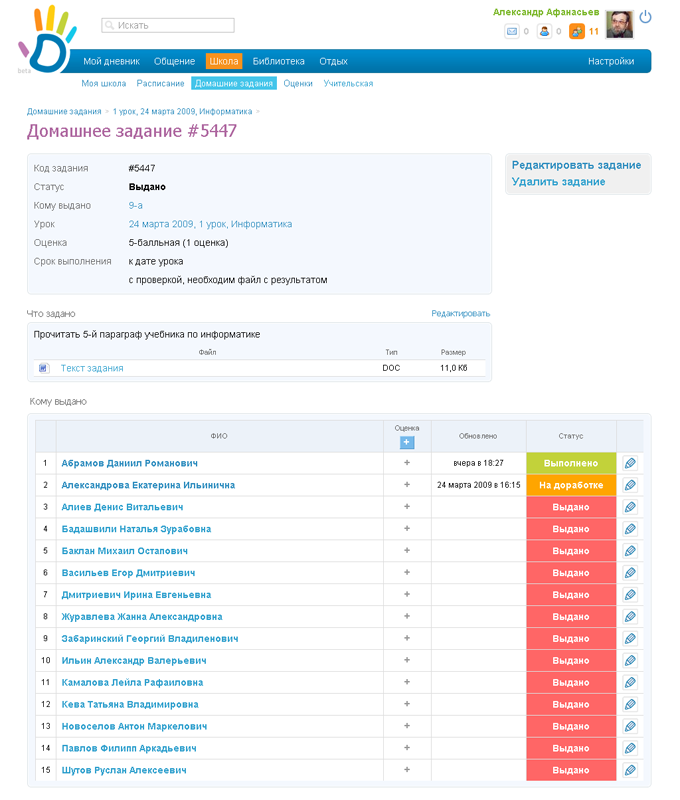Click the orange На доработке status cell

571,485
